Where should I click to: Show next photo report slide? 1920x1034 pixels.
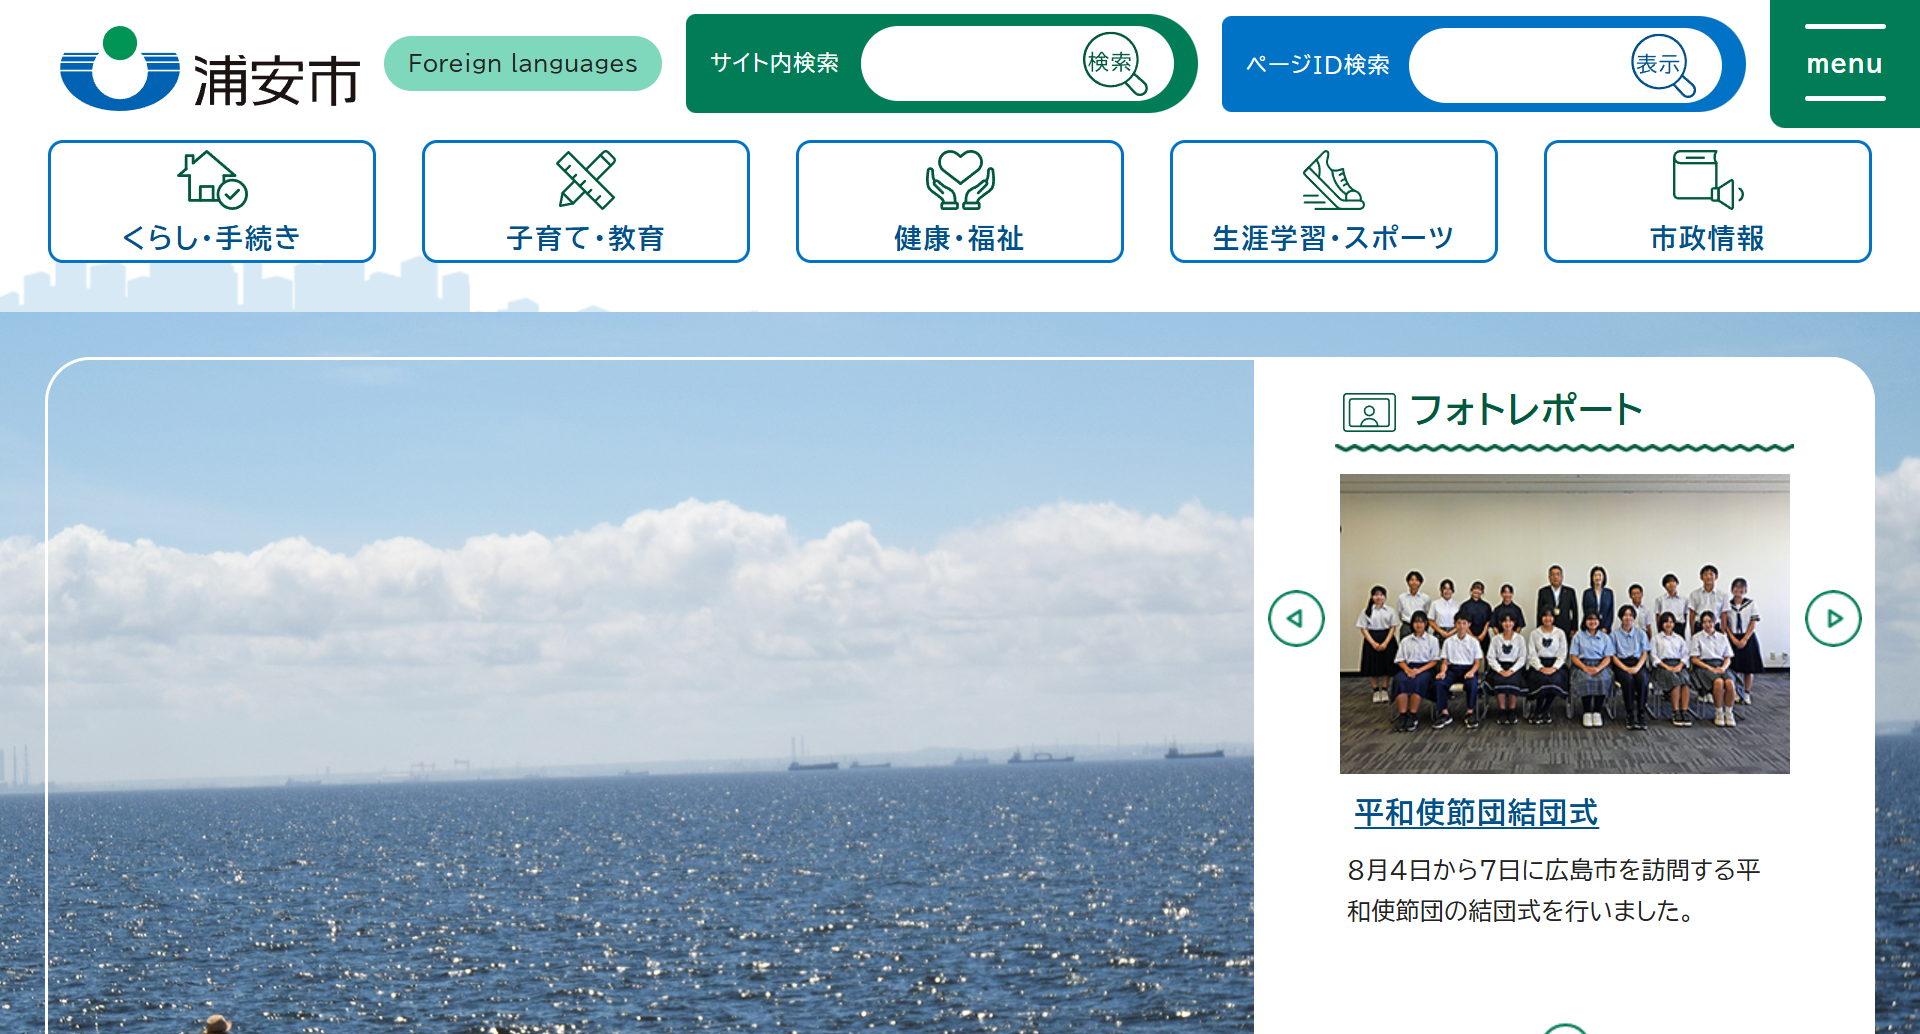pos(1833,618)
